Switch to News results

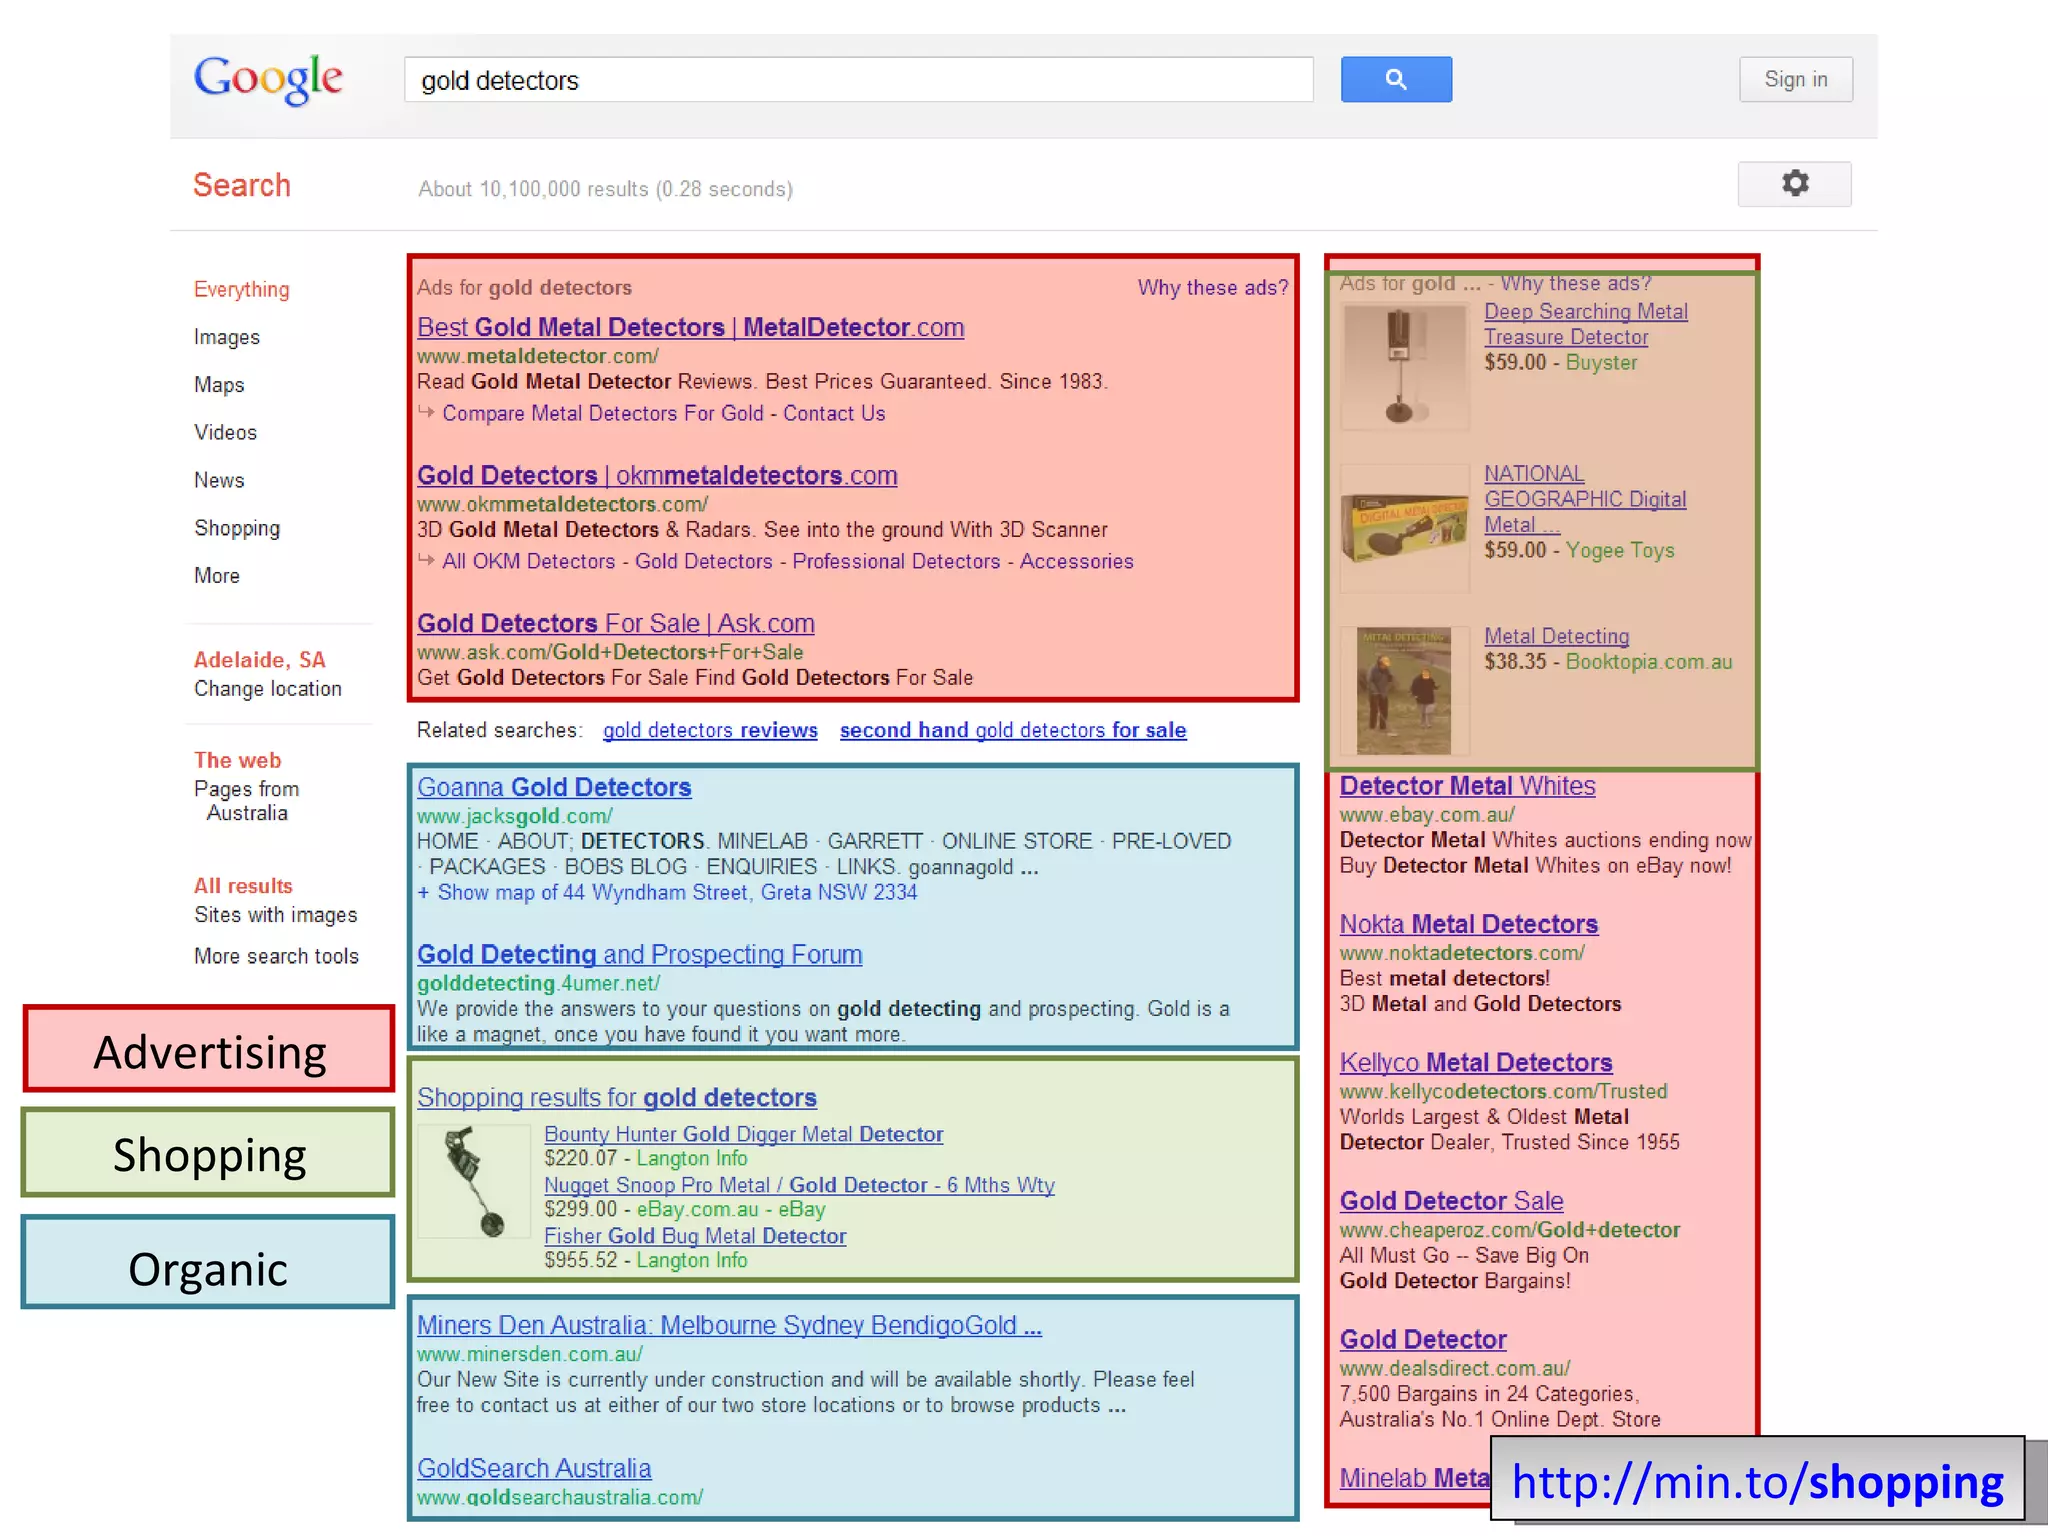click(x=219, y=480)
